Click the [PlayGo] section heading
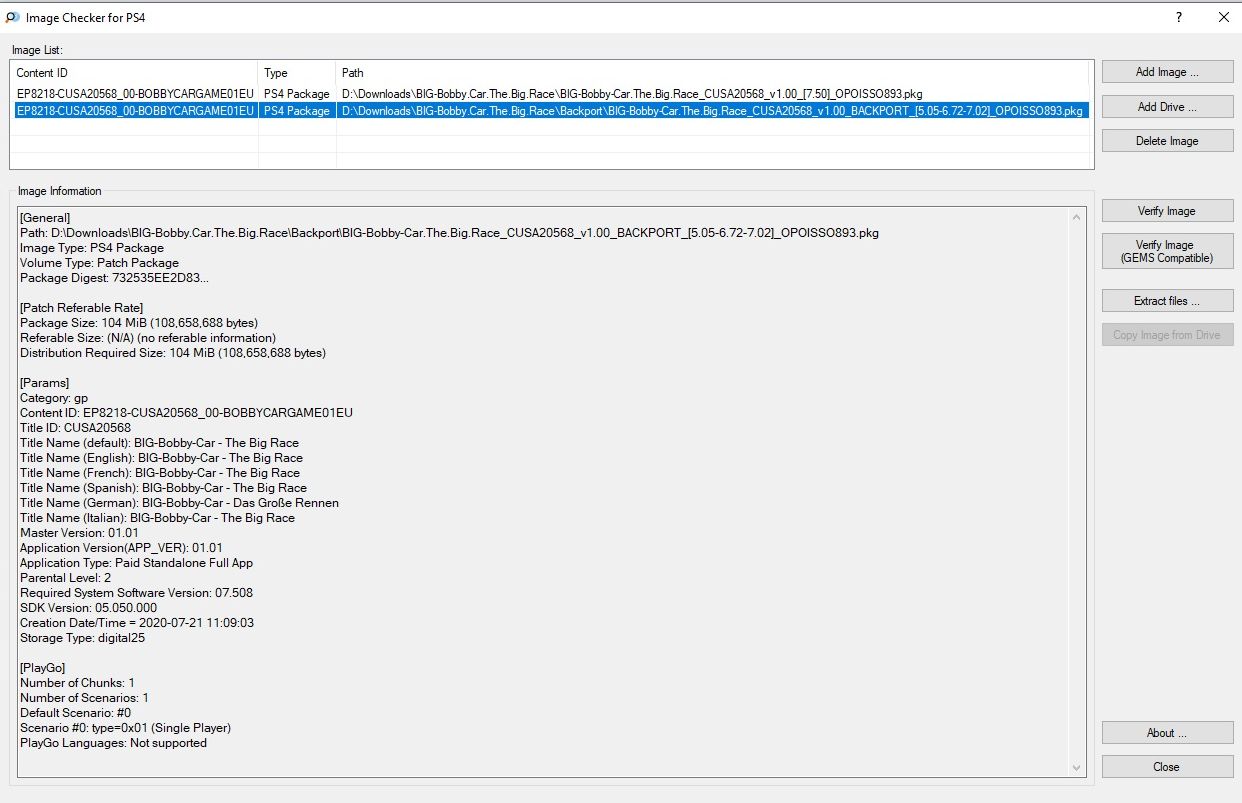 43,668
